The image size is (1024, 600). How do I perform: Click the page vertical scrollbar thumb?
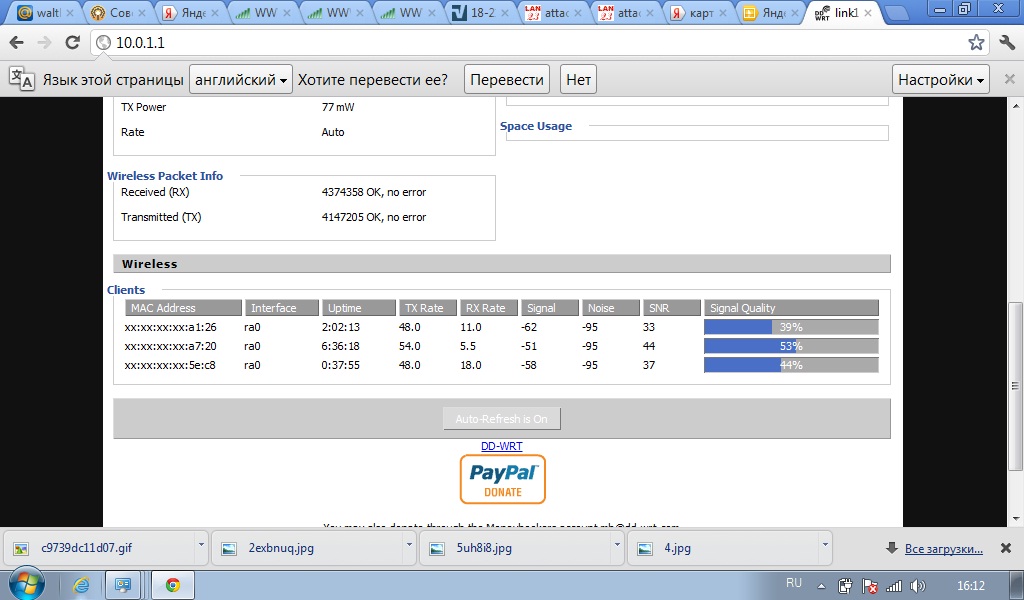coord(1015,385)
